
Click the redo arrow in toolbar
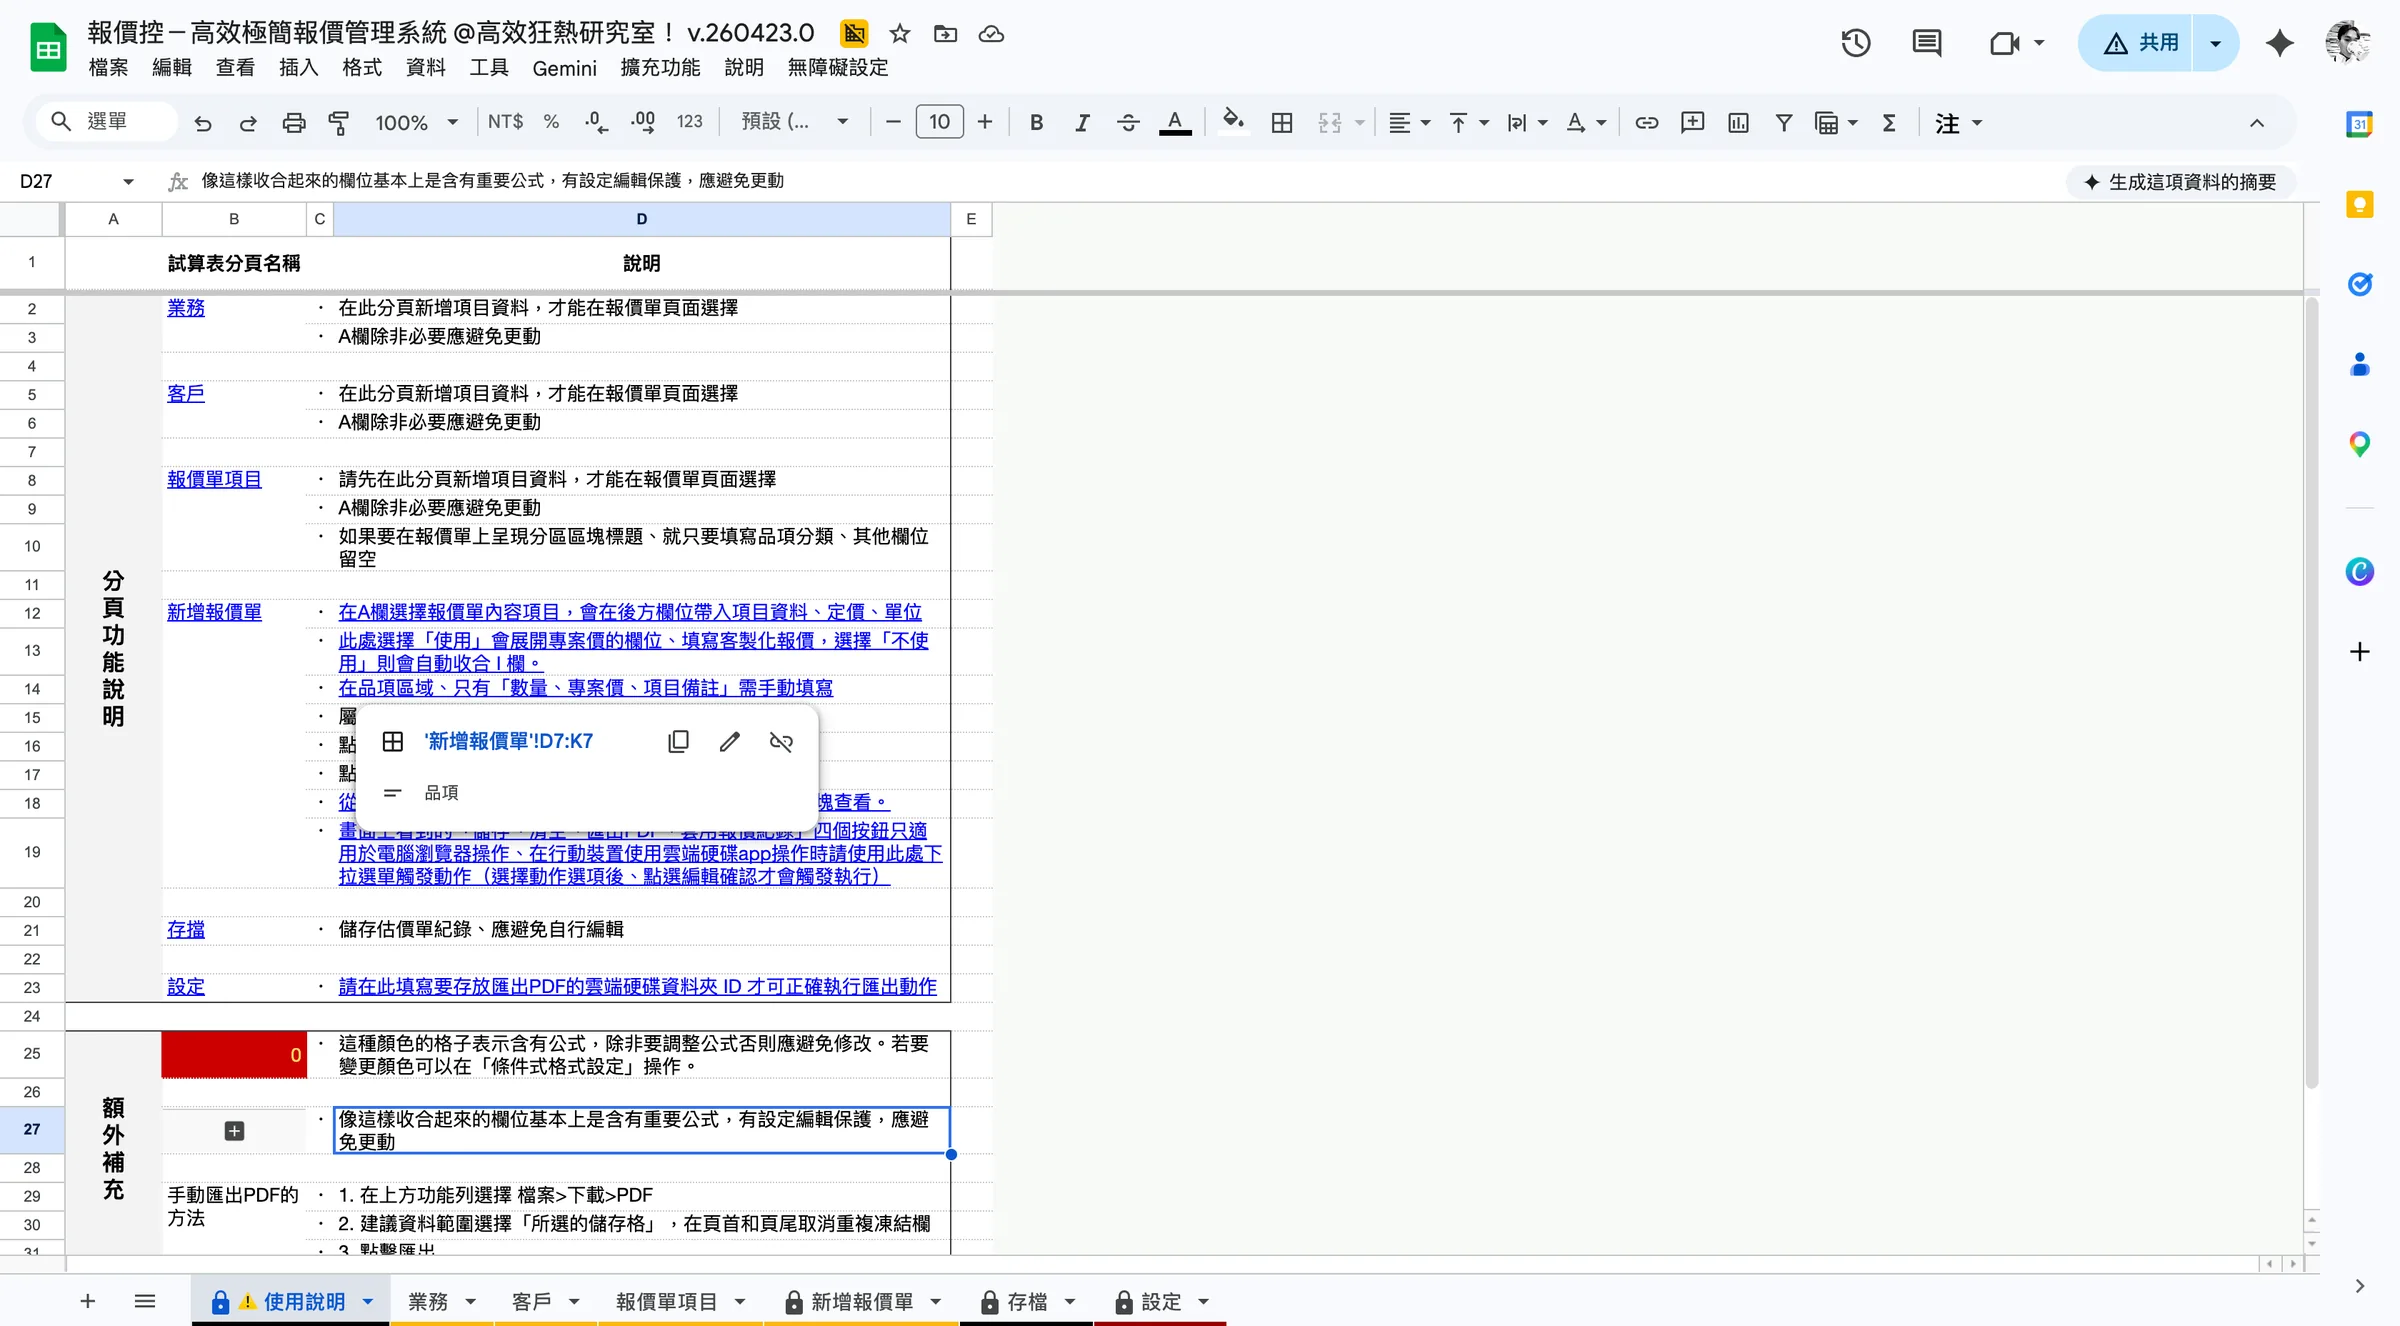tap(248, 123)
